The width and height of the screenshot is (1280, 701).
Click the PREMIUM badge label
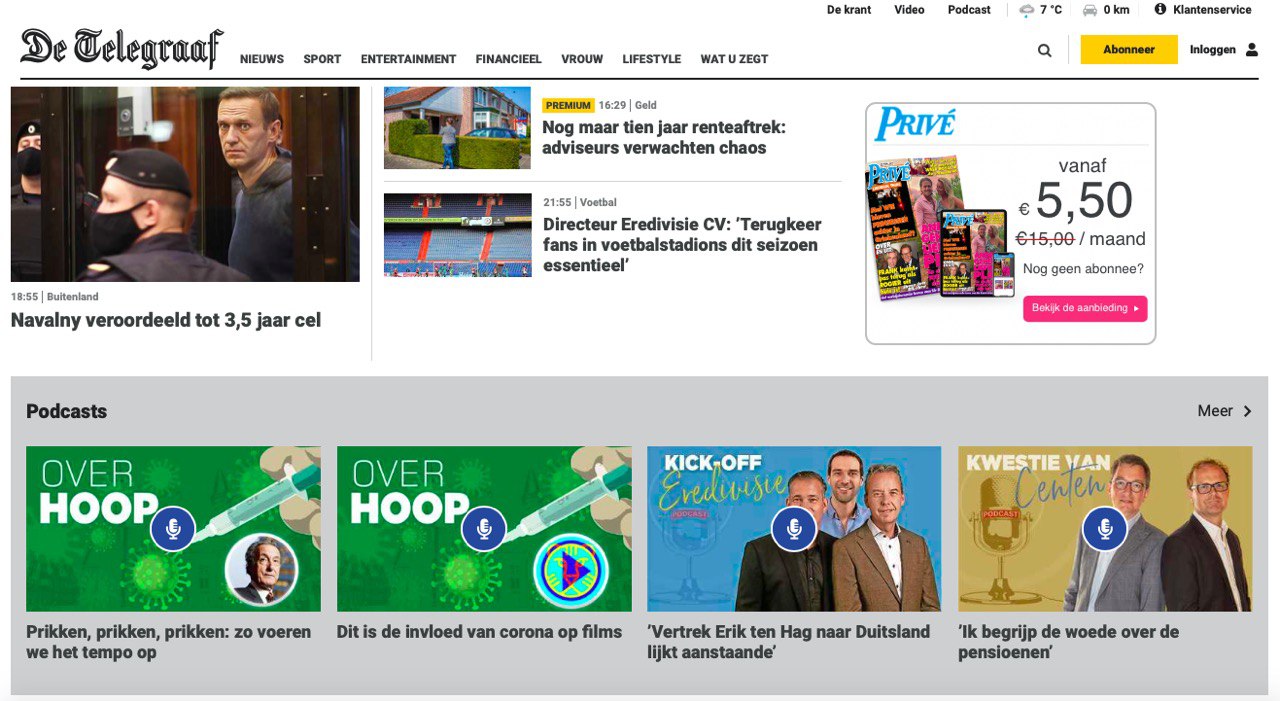point(568,105)
